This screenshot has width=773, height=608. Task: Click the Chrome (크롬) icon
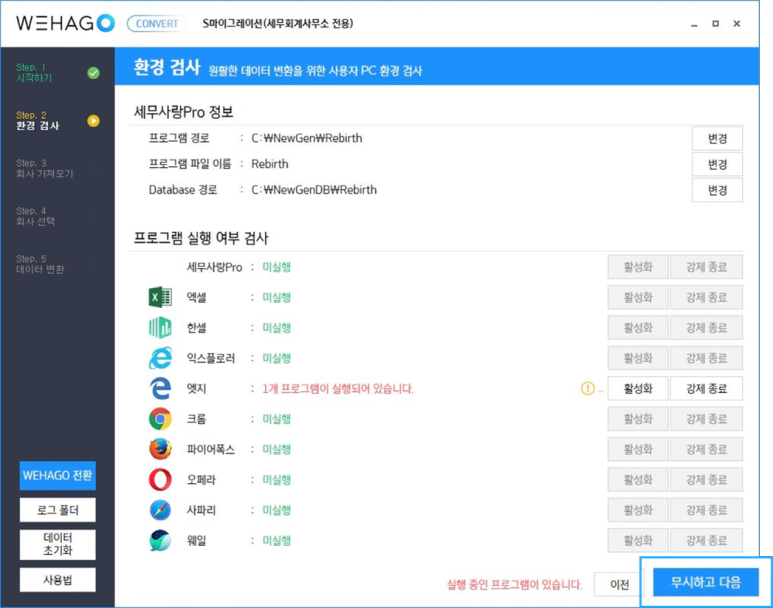[160, 419]
